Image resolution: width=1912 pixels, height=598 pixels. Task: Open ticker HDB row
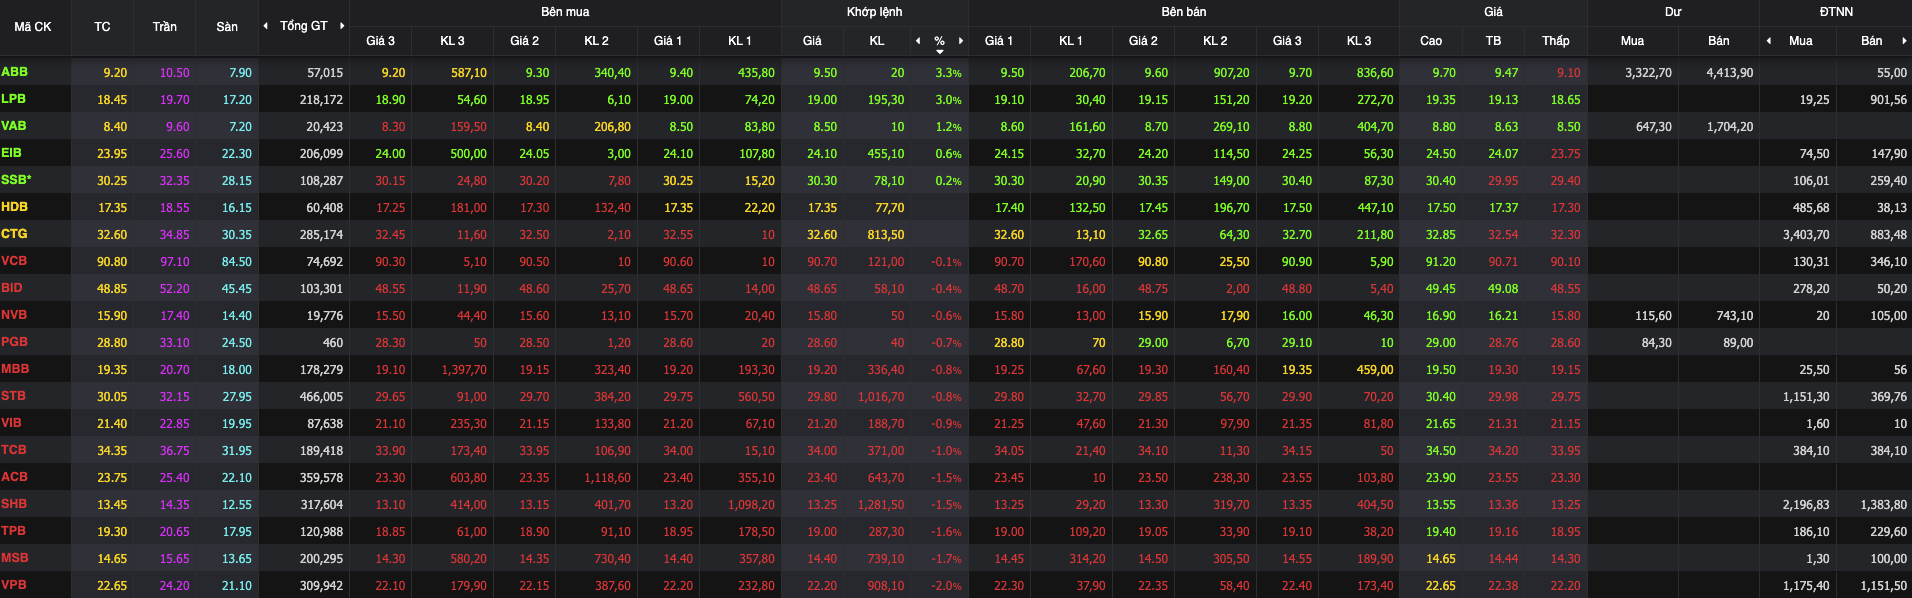point(15,207)
